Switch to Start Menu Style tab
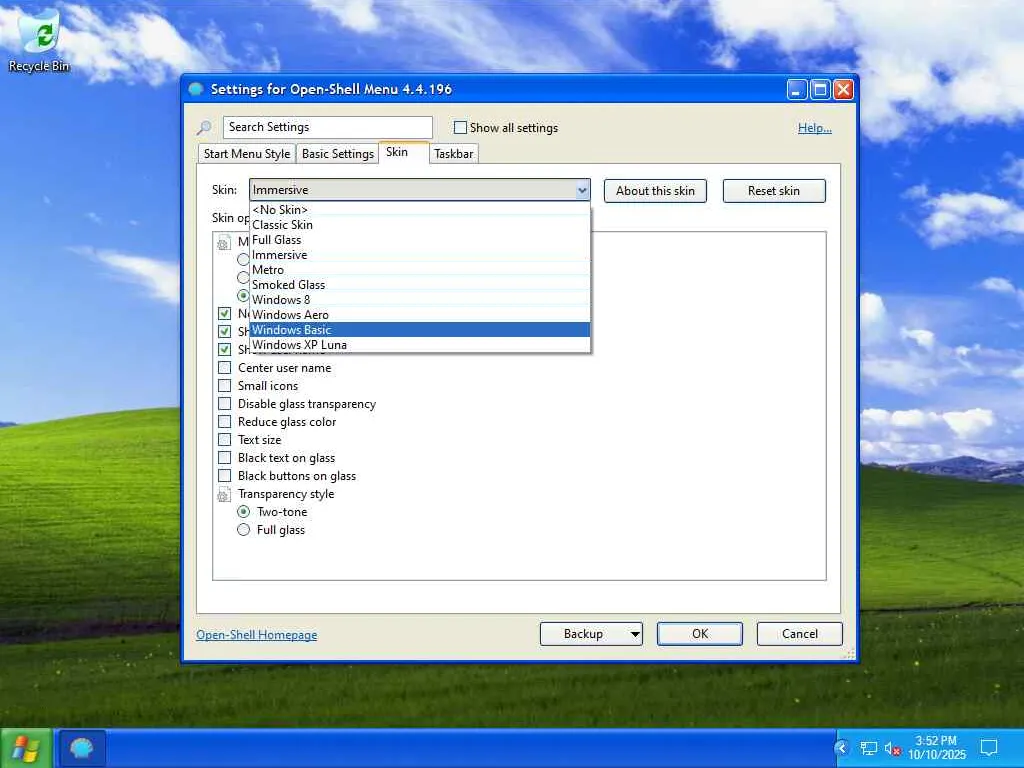Image resolution: width=1024 pixels, height=768 pixels. click(246, 153)
